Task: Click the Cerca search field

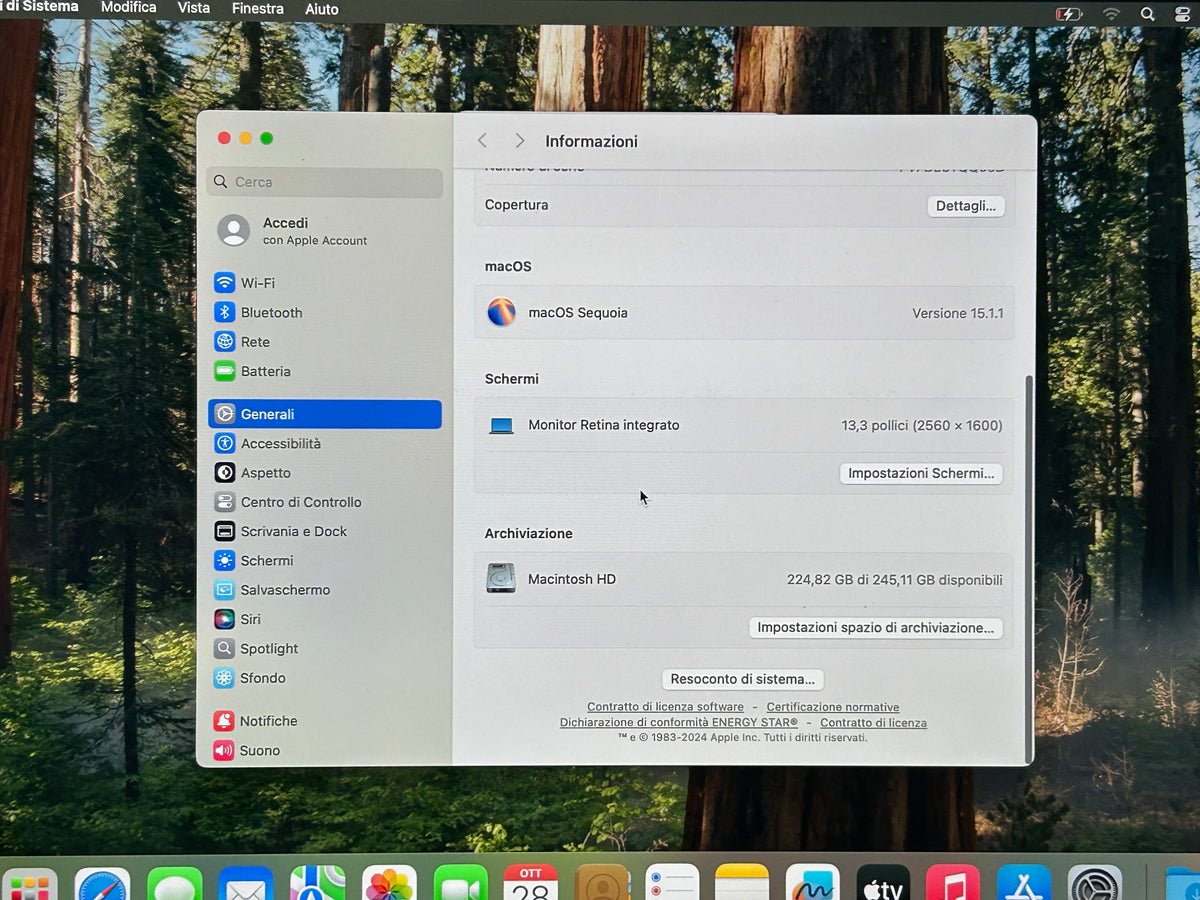Action: coord(325,182)
